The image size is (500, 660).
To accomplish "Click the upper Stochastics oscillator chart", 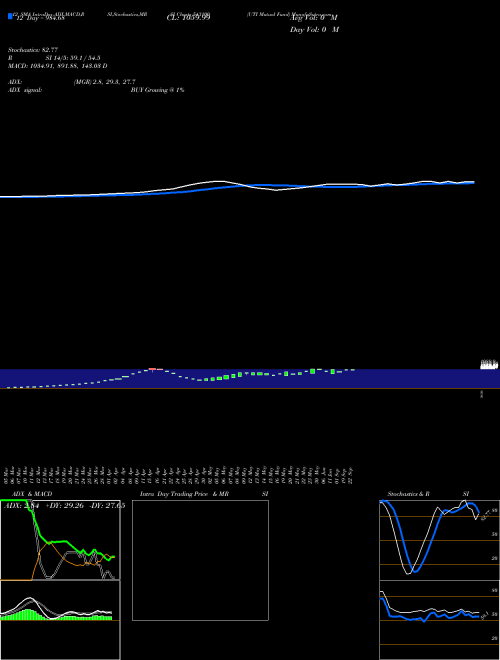I will coord(439,540).
